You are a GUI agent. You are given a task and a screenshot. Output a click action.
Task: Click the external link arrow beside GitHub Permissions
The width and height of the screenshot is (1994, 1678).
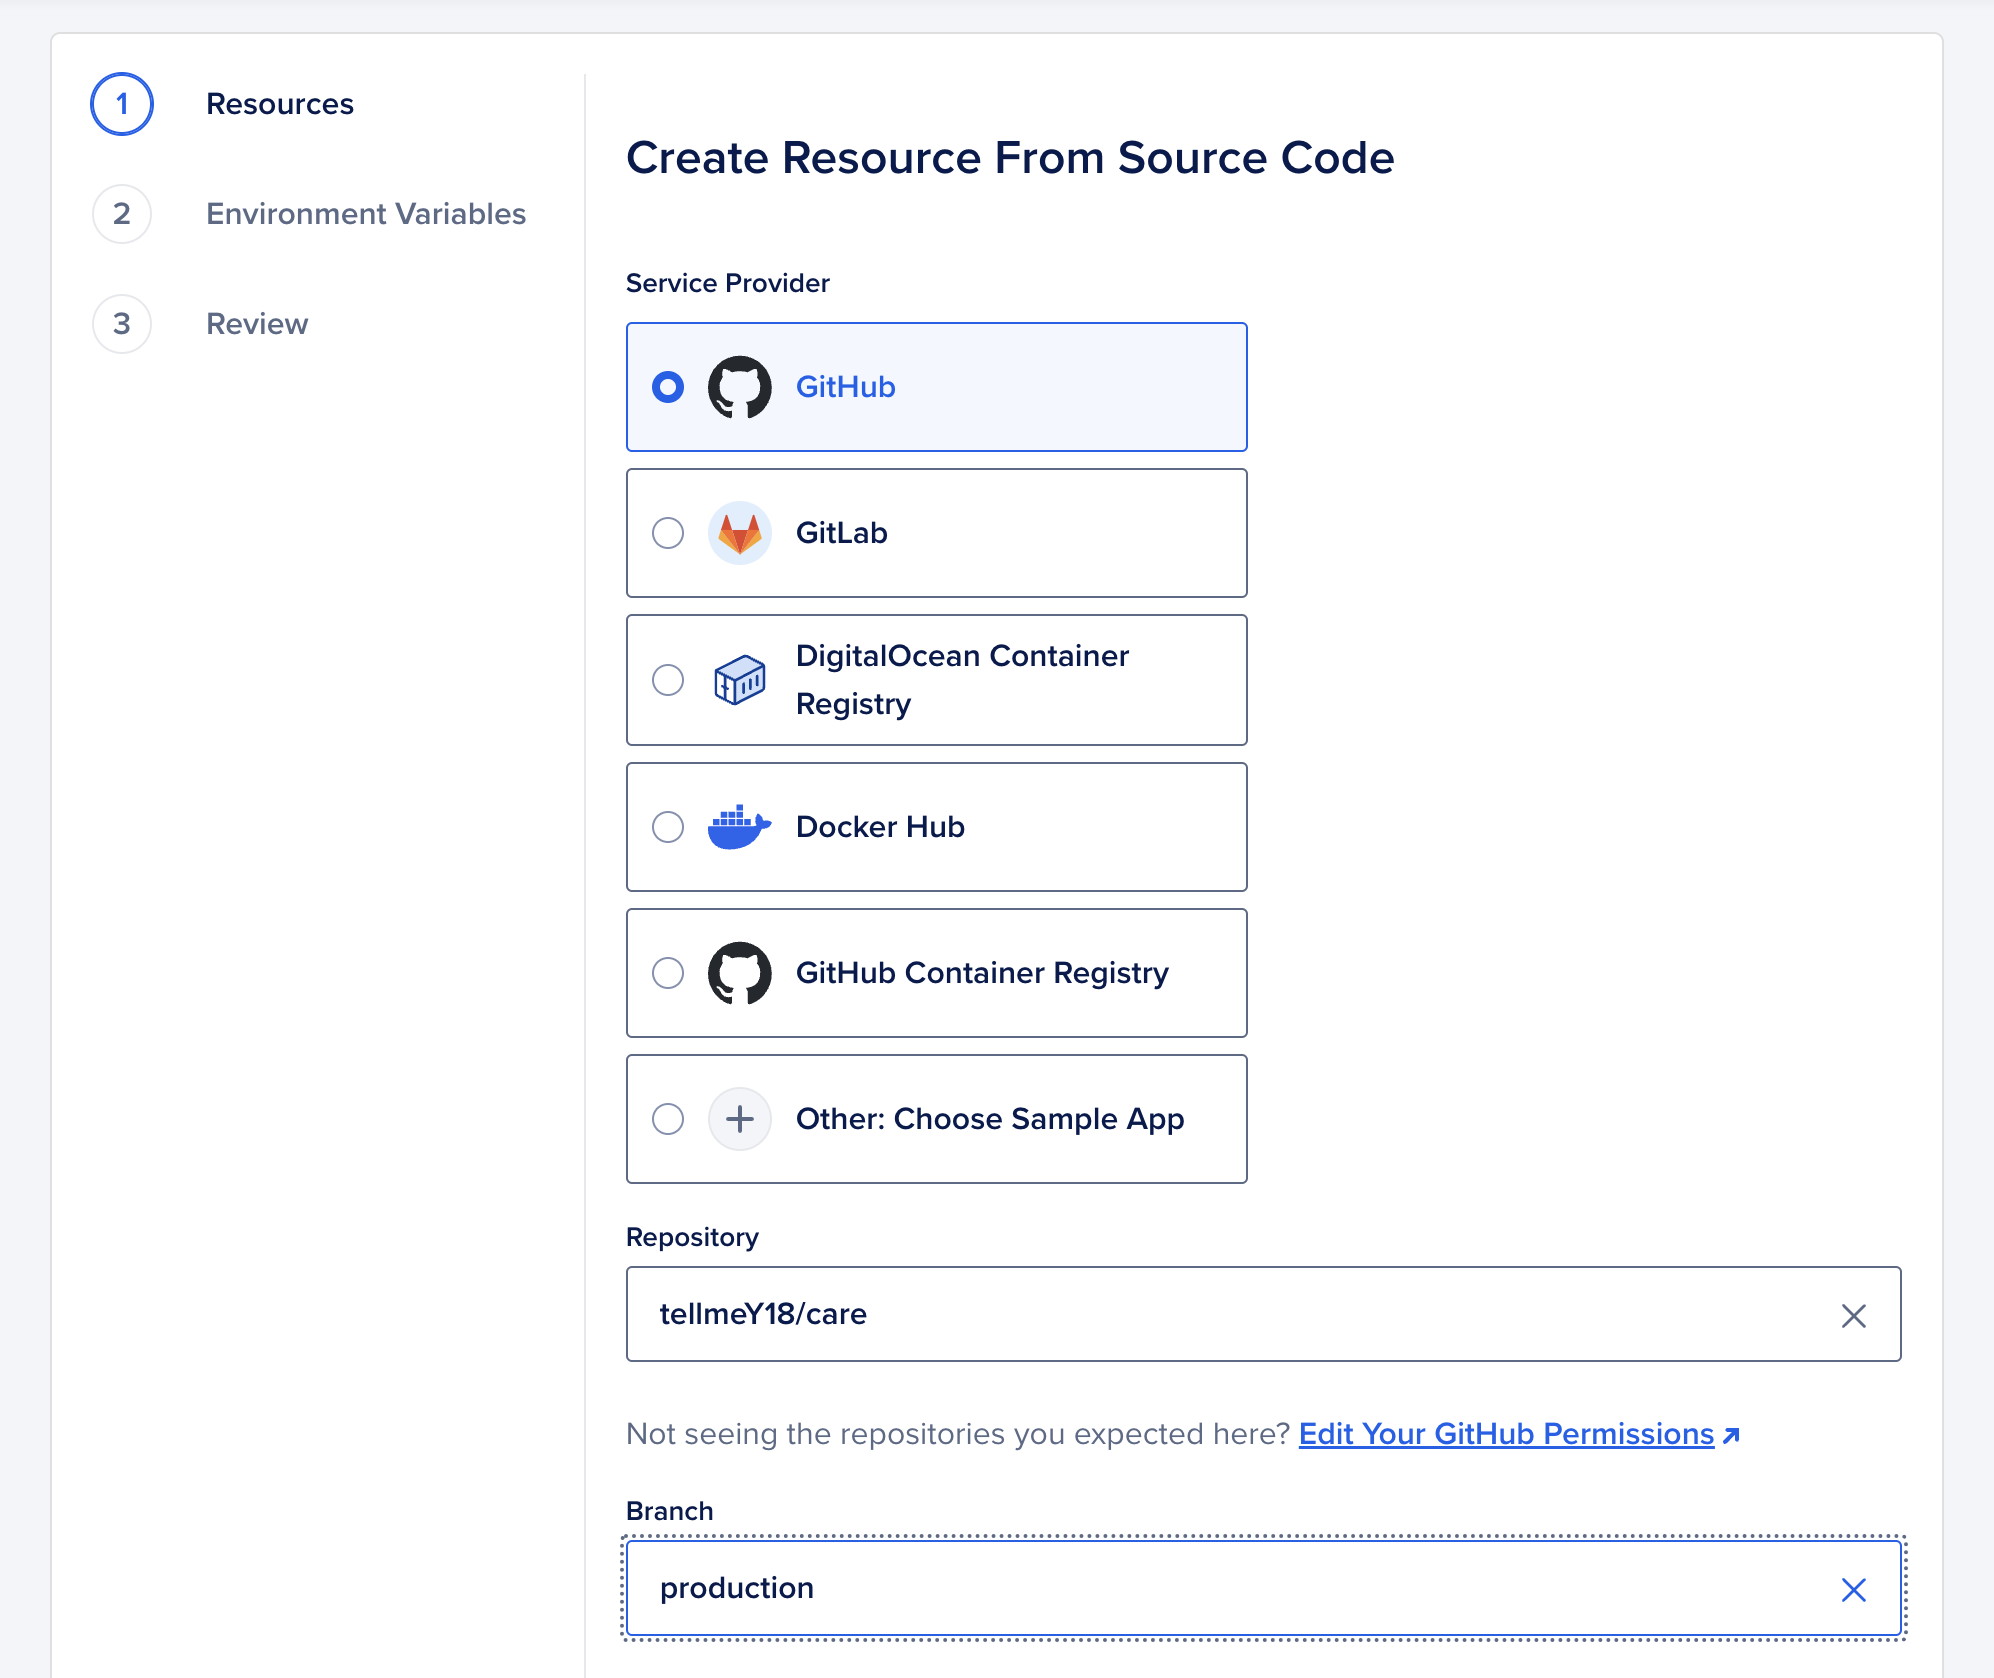[x=1733, y=1434]
